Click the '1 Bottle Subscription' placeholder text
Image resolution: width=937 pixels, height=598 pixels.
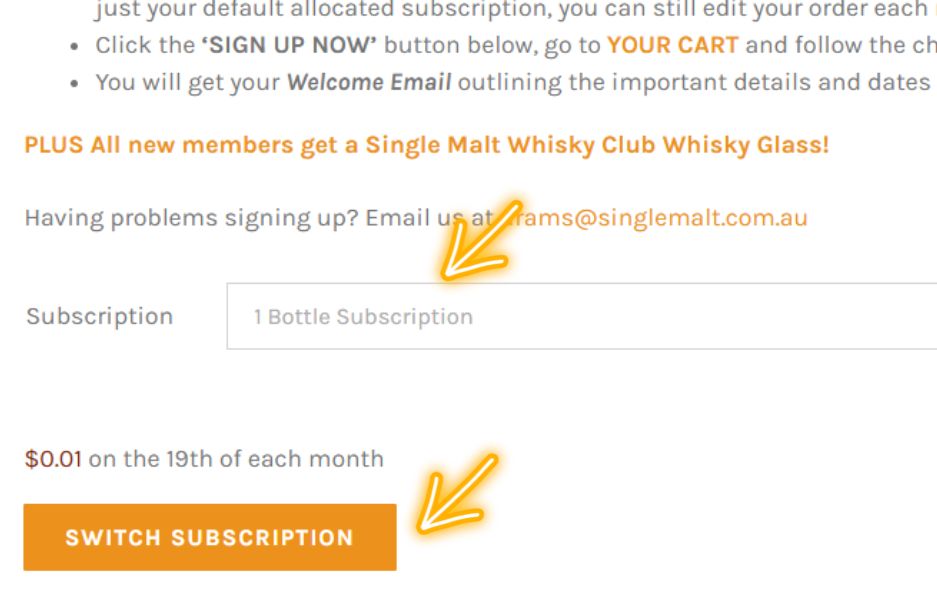point(362,317)
